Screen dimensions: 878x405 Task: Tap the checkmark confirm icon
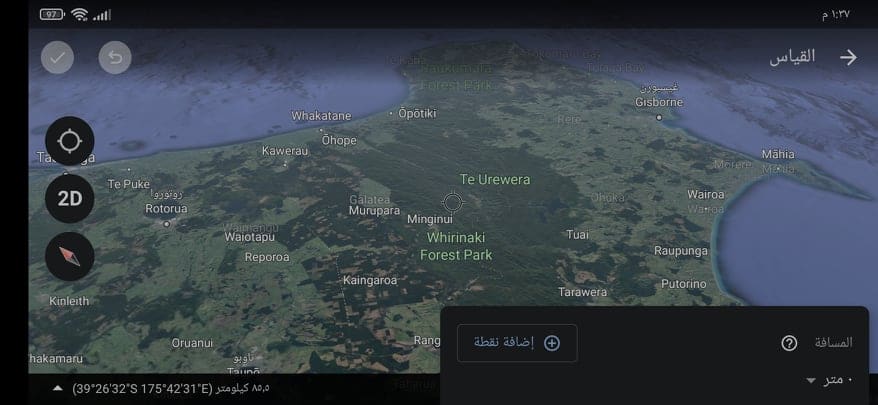point(57,57)
